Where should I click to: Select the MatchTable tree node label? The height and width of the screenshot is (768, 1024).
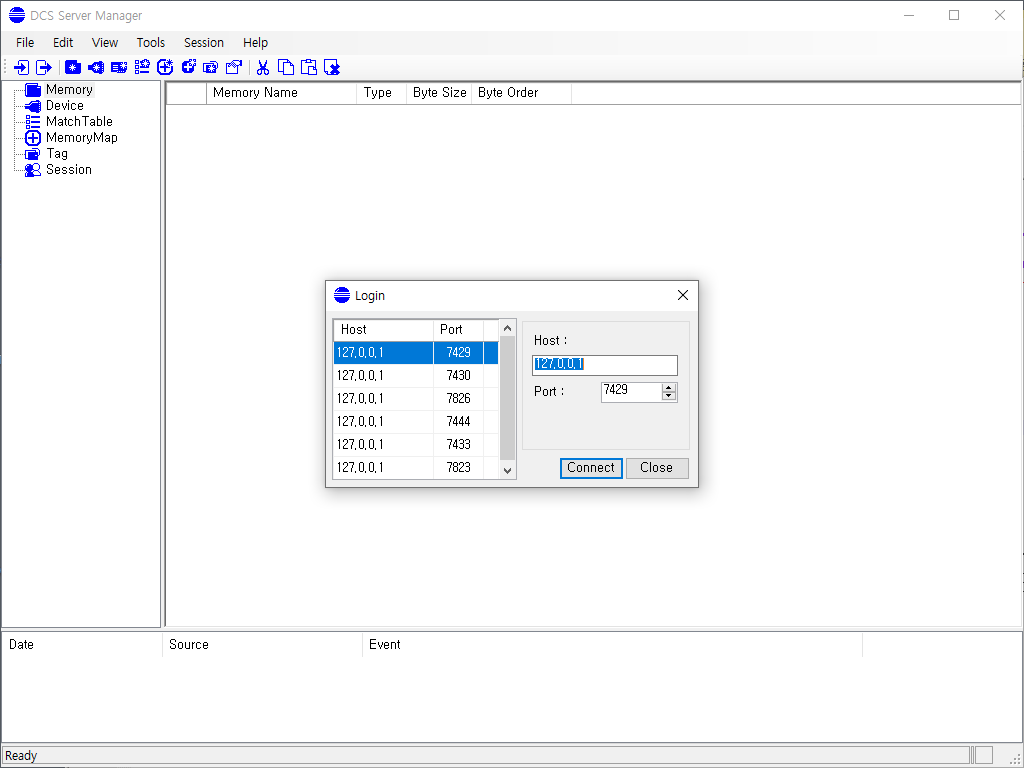(x=79, y=121)
